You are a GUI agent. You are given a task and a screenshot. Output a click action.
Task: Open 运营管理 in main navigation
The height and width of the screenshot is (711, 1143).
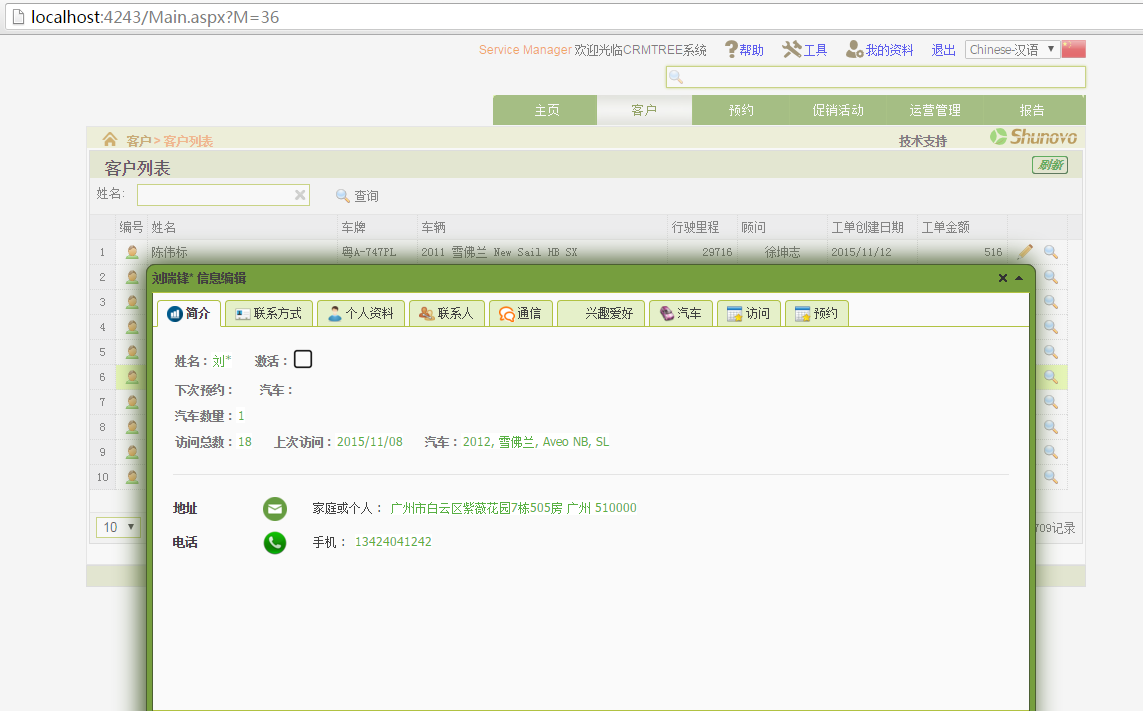point(935,110)
